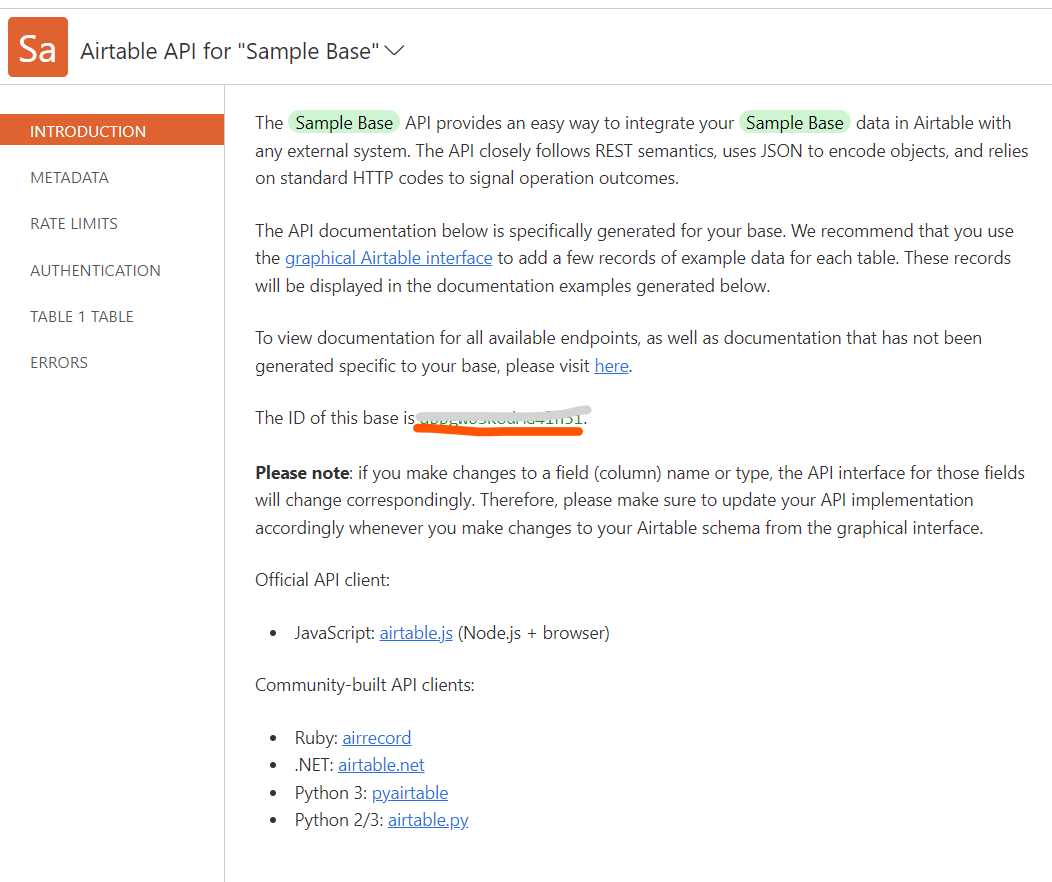Open the graphical Airtable interface link
This screenshot has height=882, width=1052.
[388, 258]
